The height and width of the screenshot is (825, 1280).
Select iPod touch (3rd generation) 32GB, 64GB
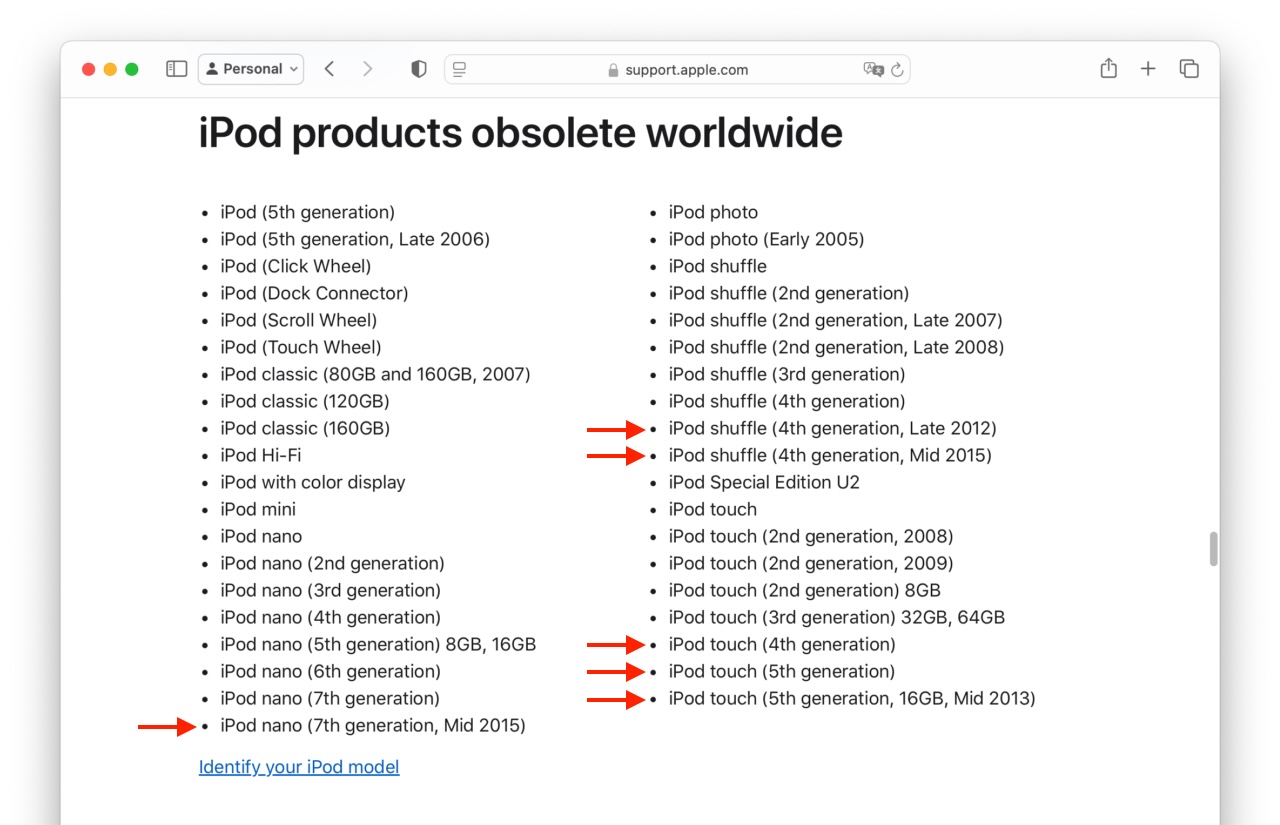pyautogui.click(x=837, y=617)
